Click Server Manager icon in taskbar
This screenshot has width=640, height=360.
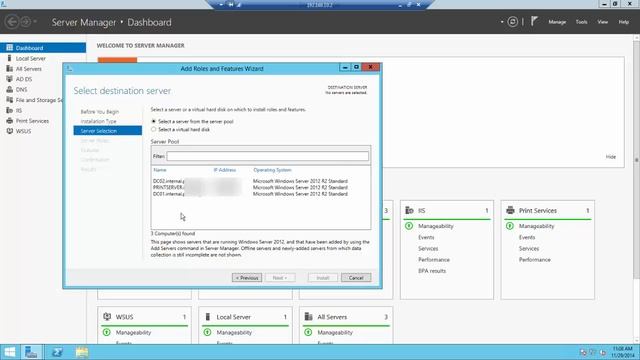point(31,352)
